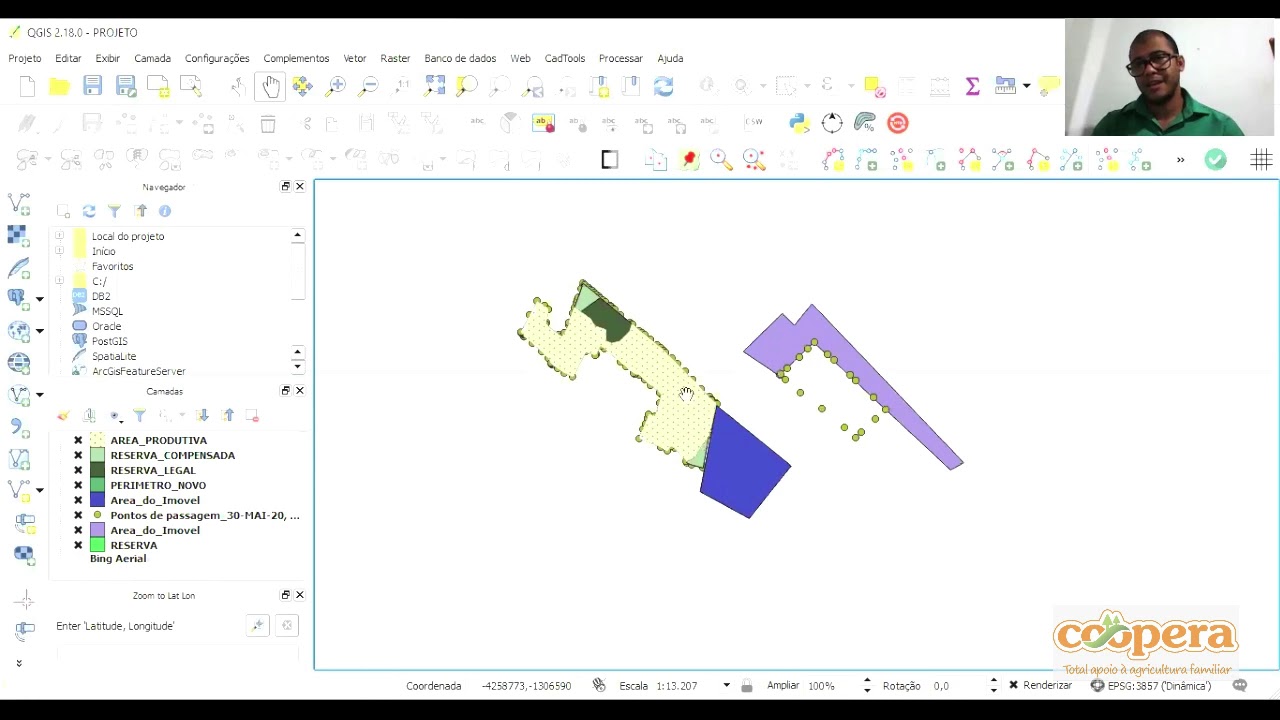The height and width of the screenshot is (720, 1280).
Task: Select the Measure ruler tool
Action: click(1005, 87)
